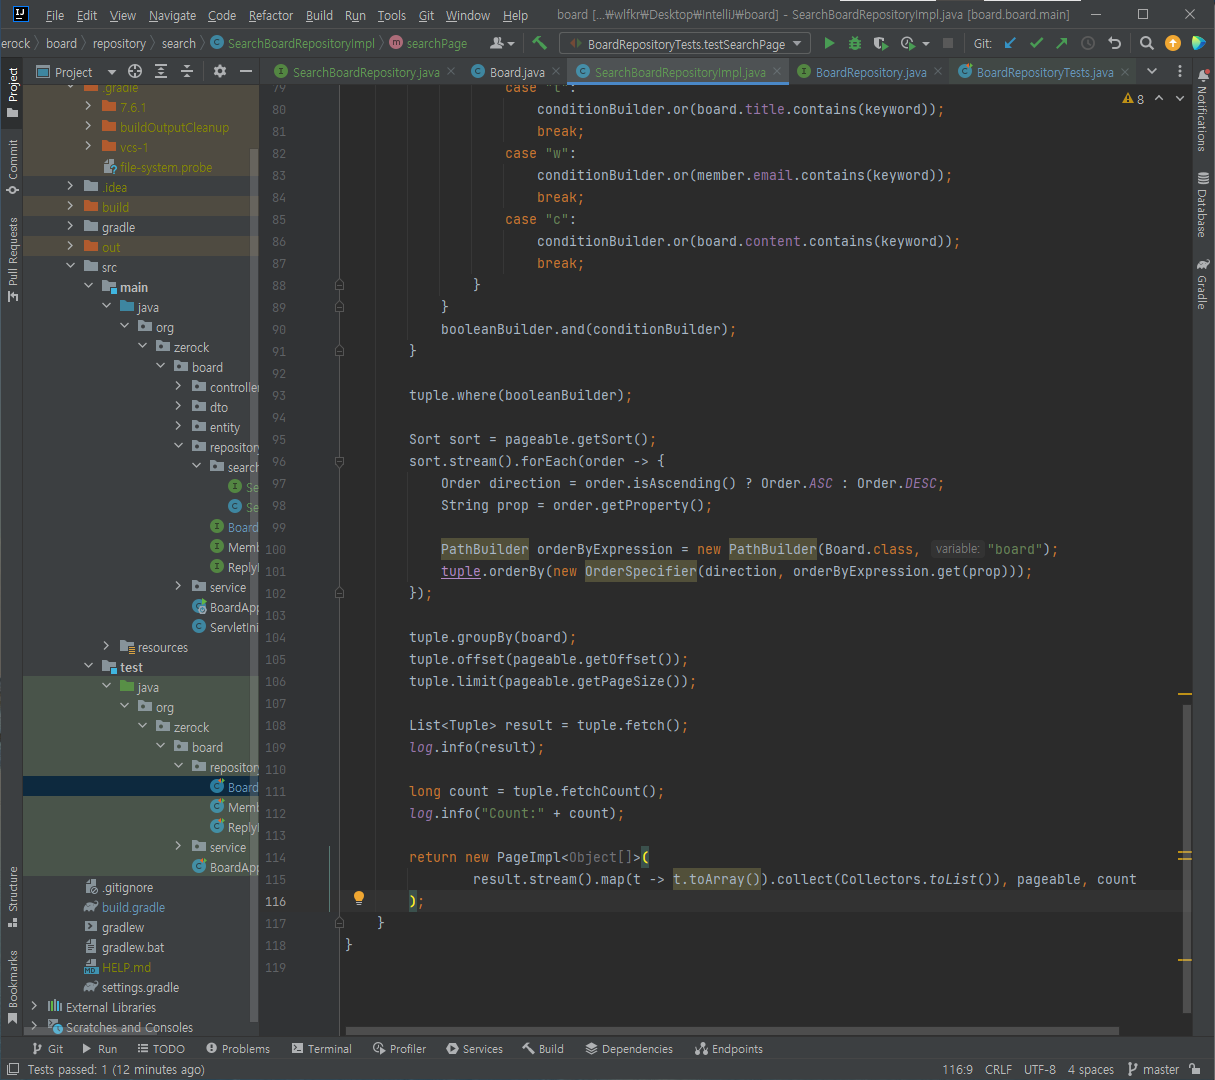
Task: Open code with me user icon dropdown
Action: pos(502,43)
